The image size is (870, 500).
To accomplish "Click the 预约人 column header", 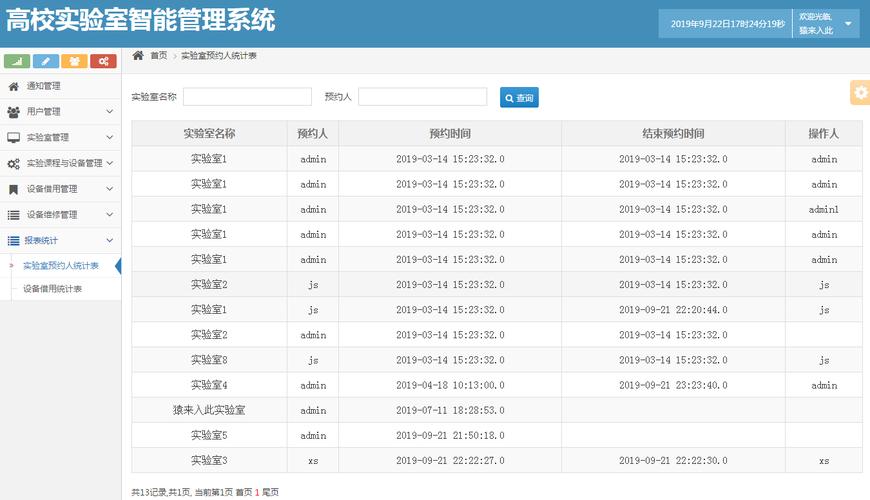I will tap(313, 134).
